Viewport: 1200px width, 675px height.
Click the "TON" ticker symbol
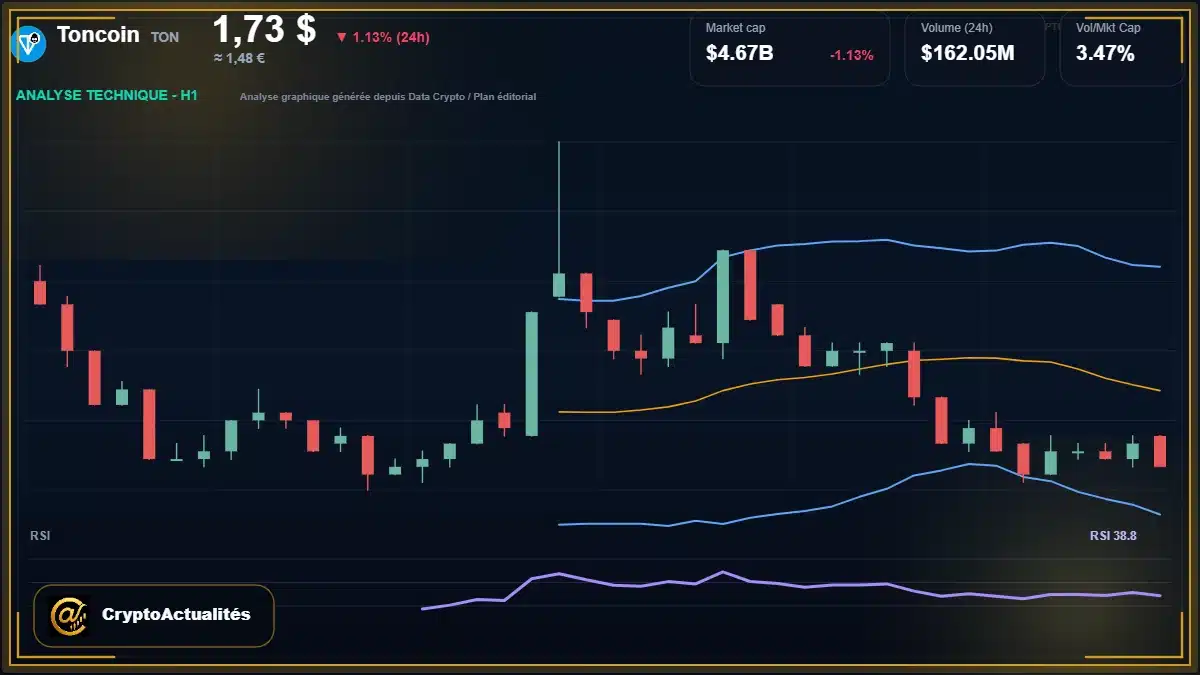point(165,37)
